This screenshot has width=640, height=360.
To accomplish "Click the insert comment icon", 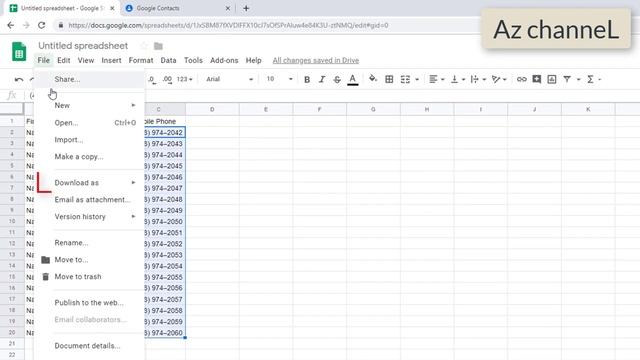I will (x=536, y=79).
